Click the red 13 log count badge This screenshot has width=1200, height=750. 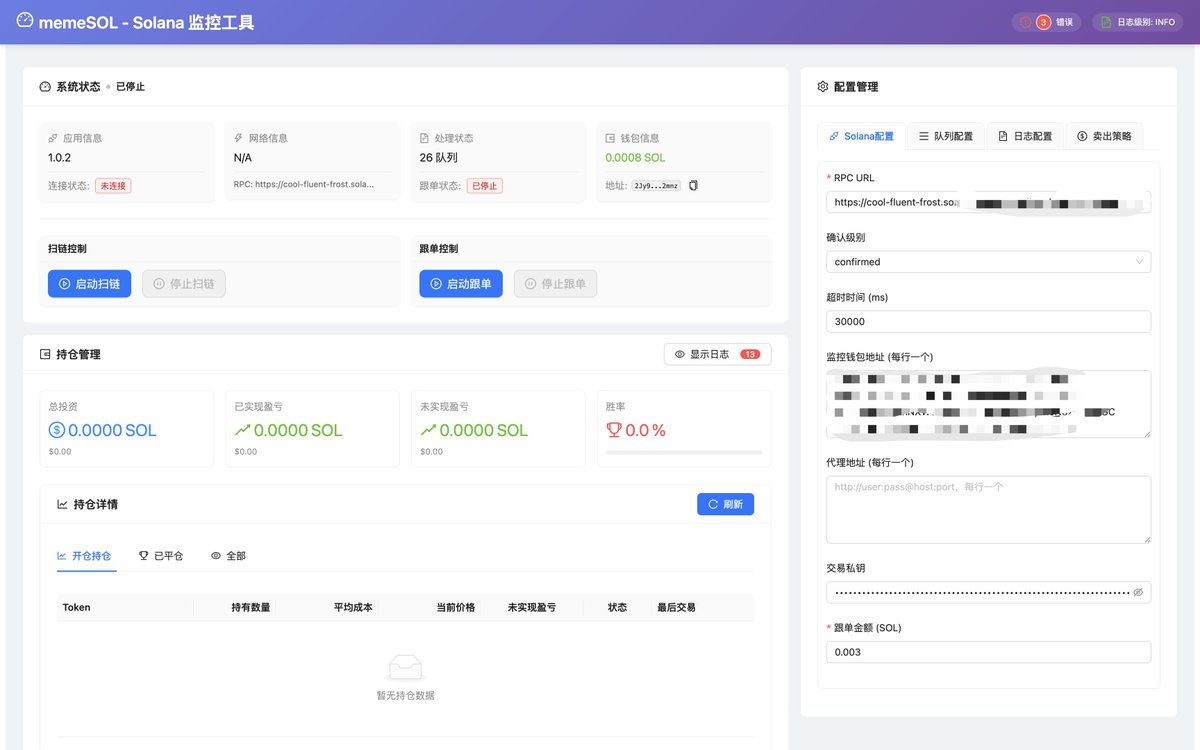tap(750, 354)
